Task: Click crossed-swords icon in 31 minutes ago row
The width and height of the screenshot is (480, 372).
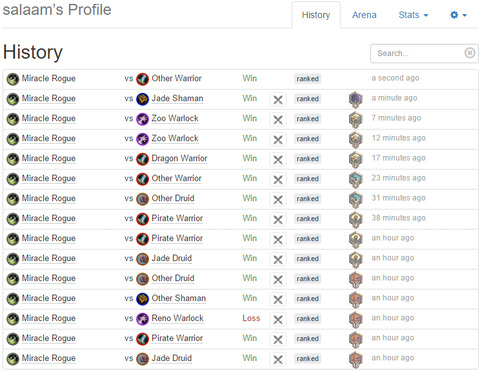Action: point(278,199)
